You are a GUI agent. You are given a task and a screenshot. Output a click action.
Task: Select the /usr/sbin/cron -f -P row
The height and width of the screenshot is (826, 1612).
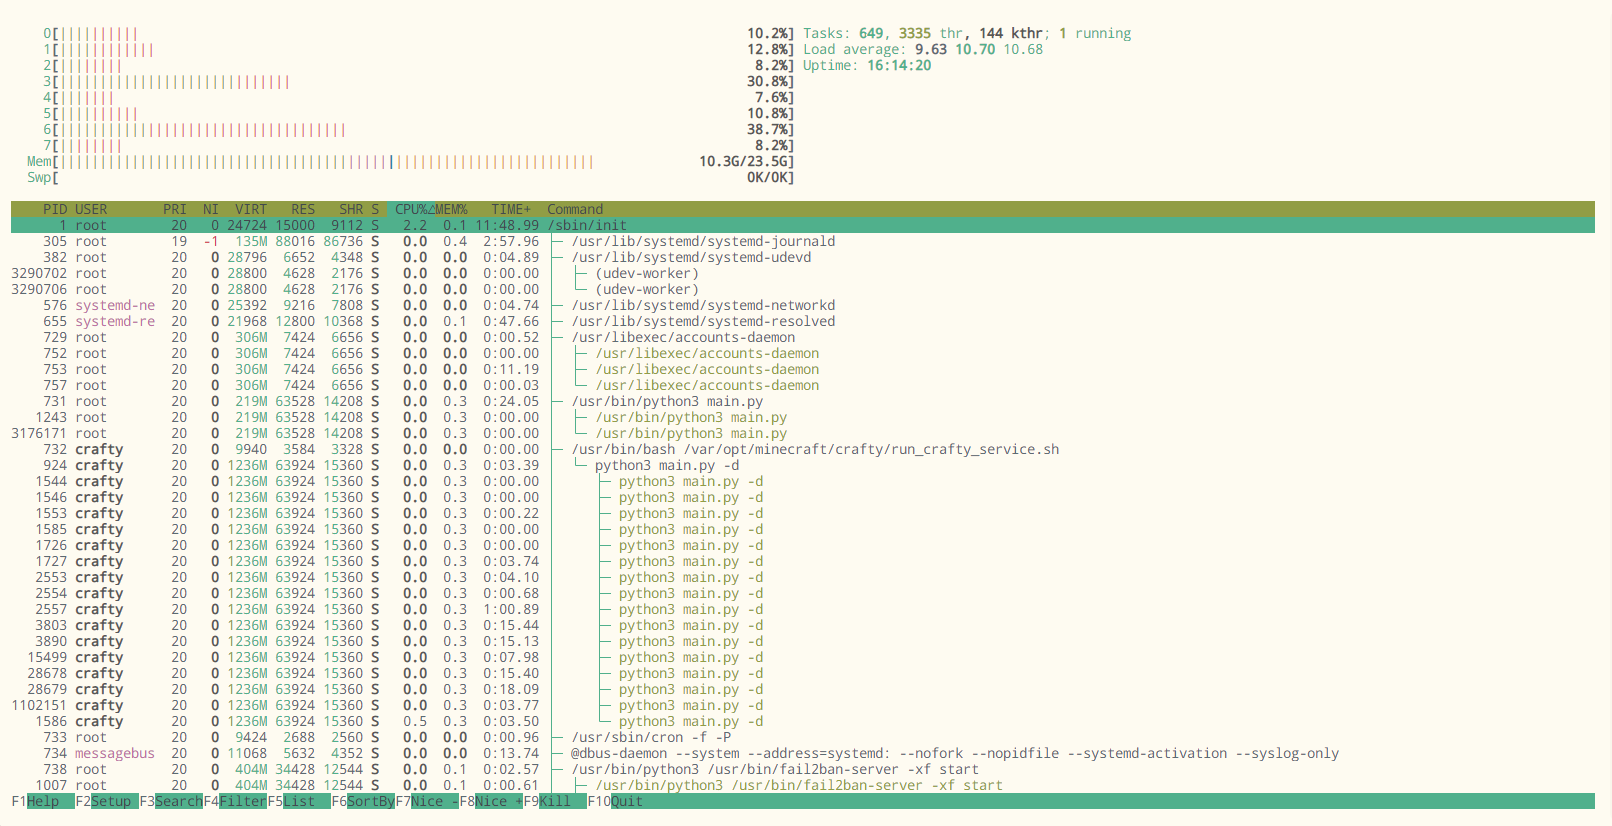click(x=803, y=737)
